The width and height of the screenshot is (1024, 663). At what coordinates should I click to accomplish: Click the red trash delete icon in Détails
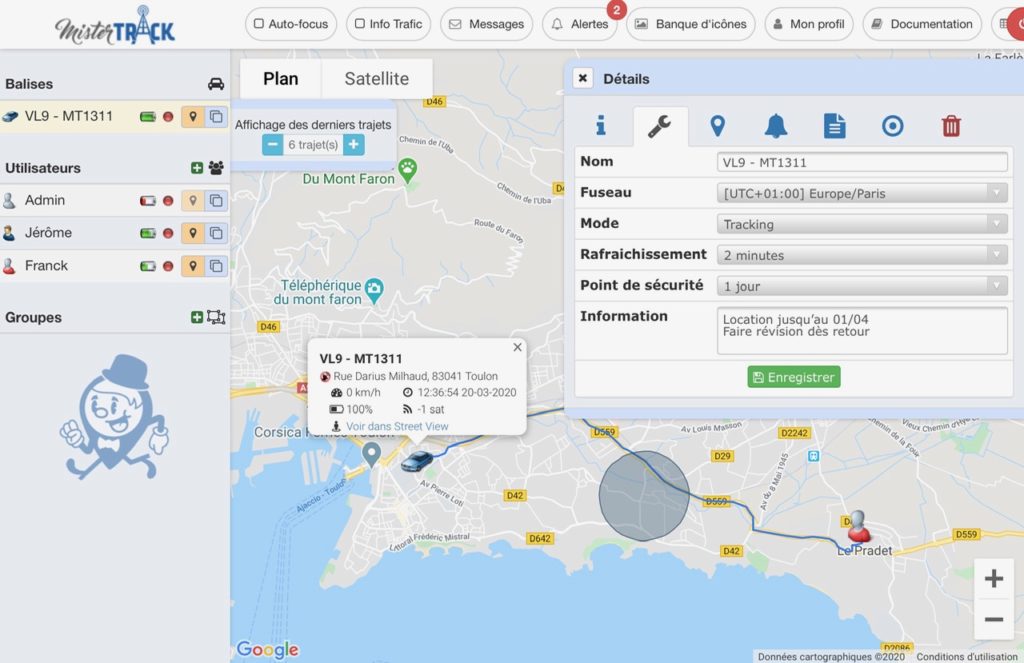[x=951, y=125]
